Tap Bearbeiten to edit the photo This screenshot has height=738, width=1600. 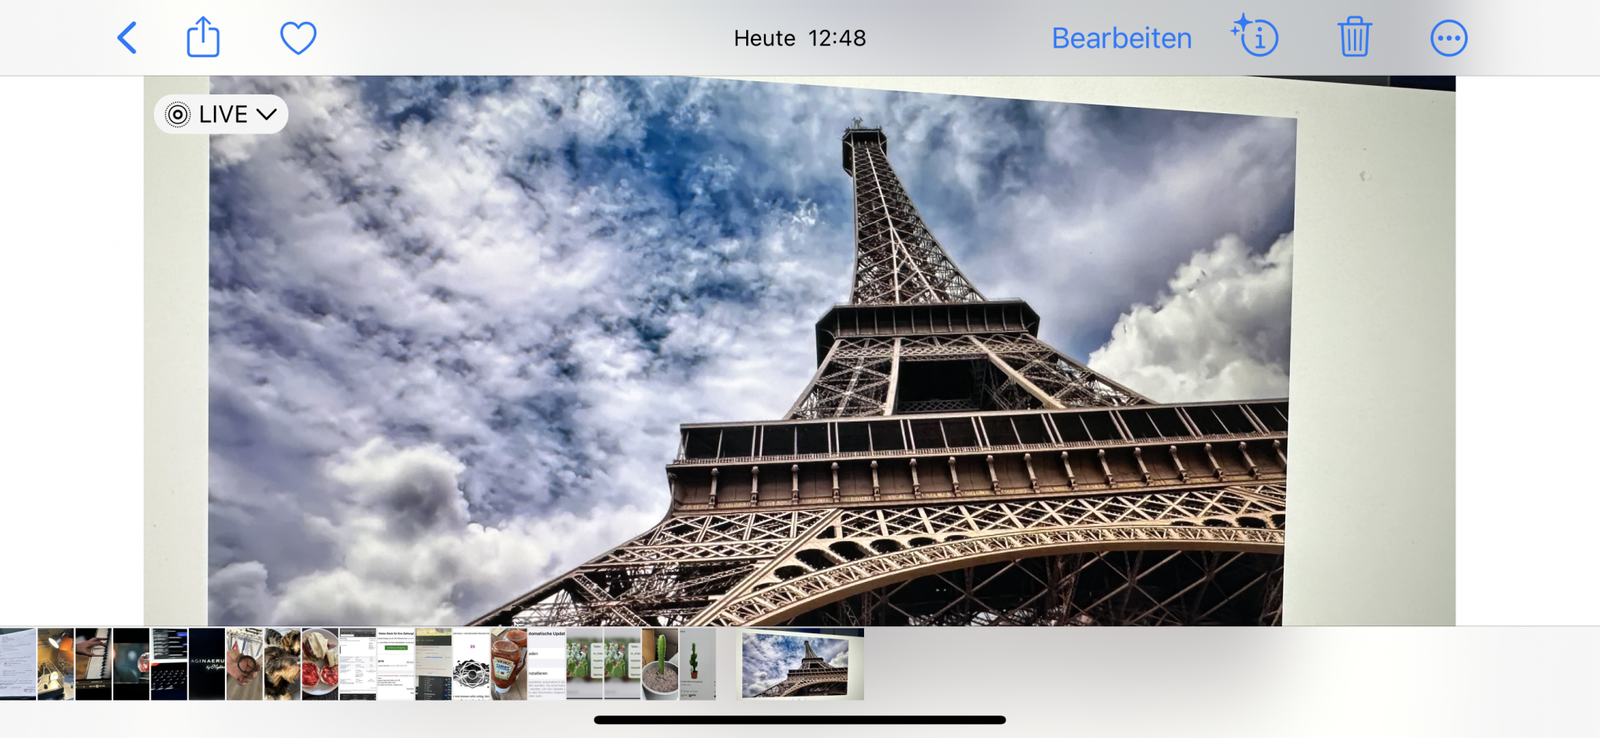[x=1121, y=38]
